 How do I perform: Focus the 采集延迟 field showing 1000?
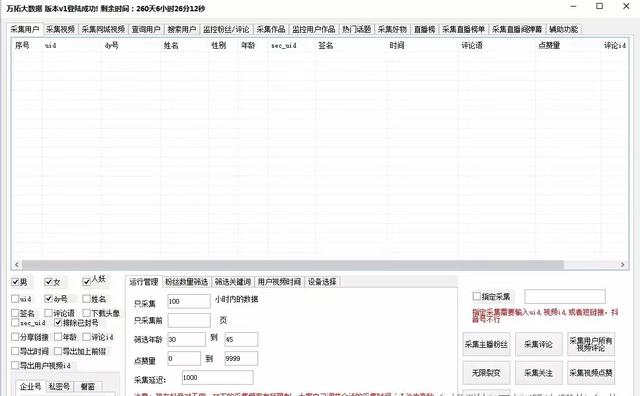coord(218,378)
